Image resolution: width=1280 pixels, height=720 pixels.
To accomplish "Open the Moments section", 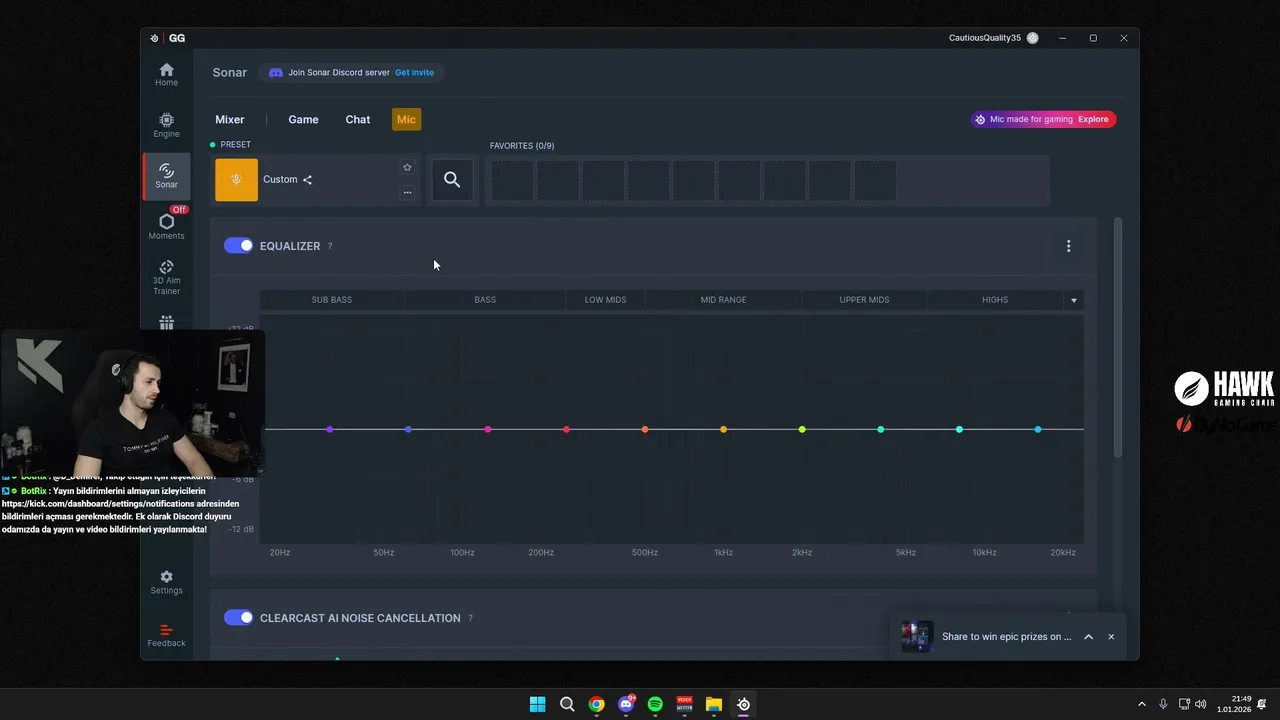I will click(x=166, y=226).
